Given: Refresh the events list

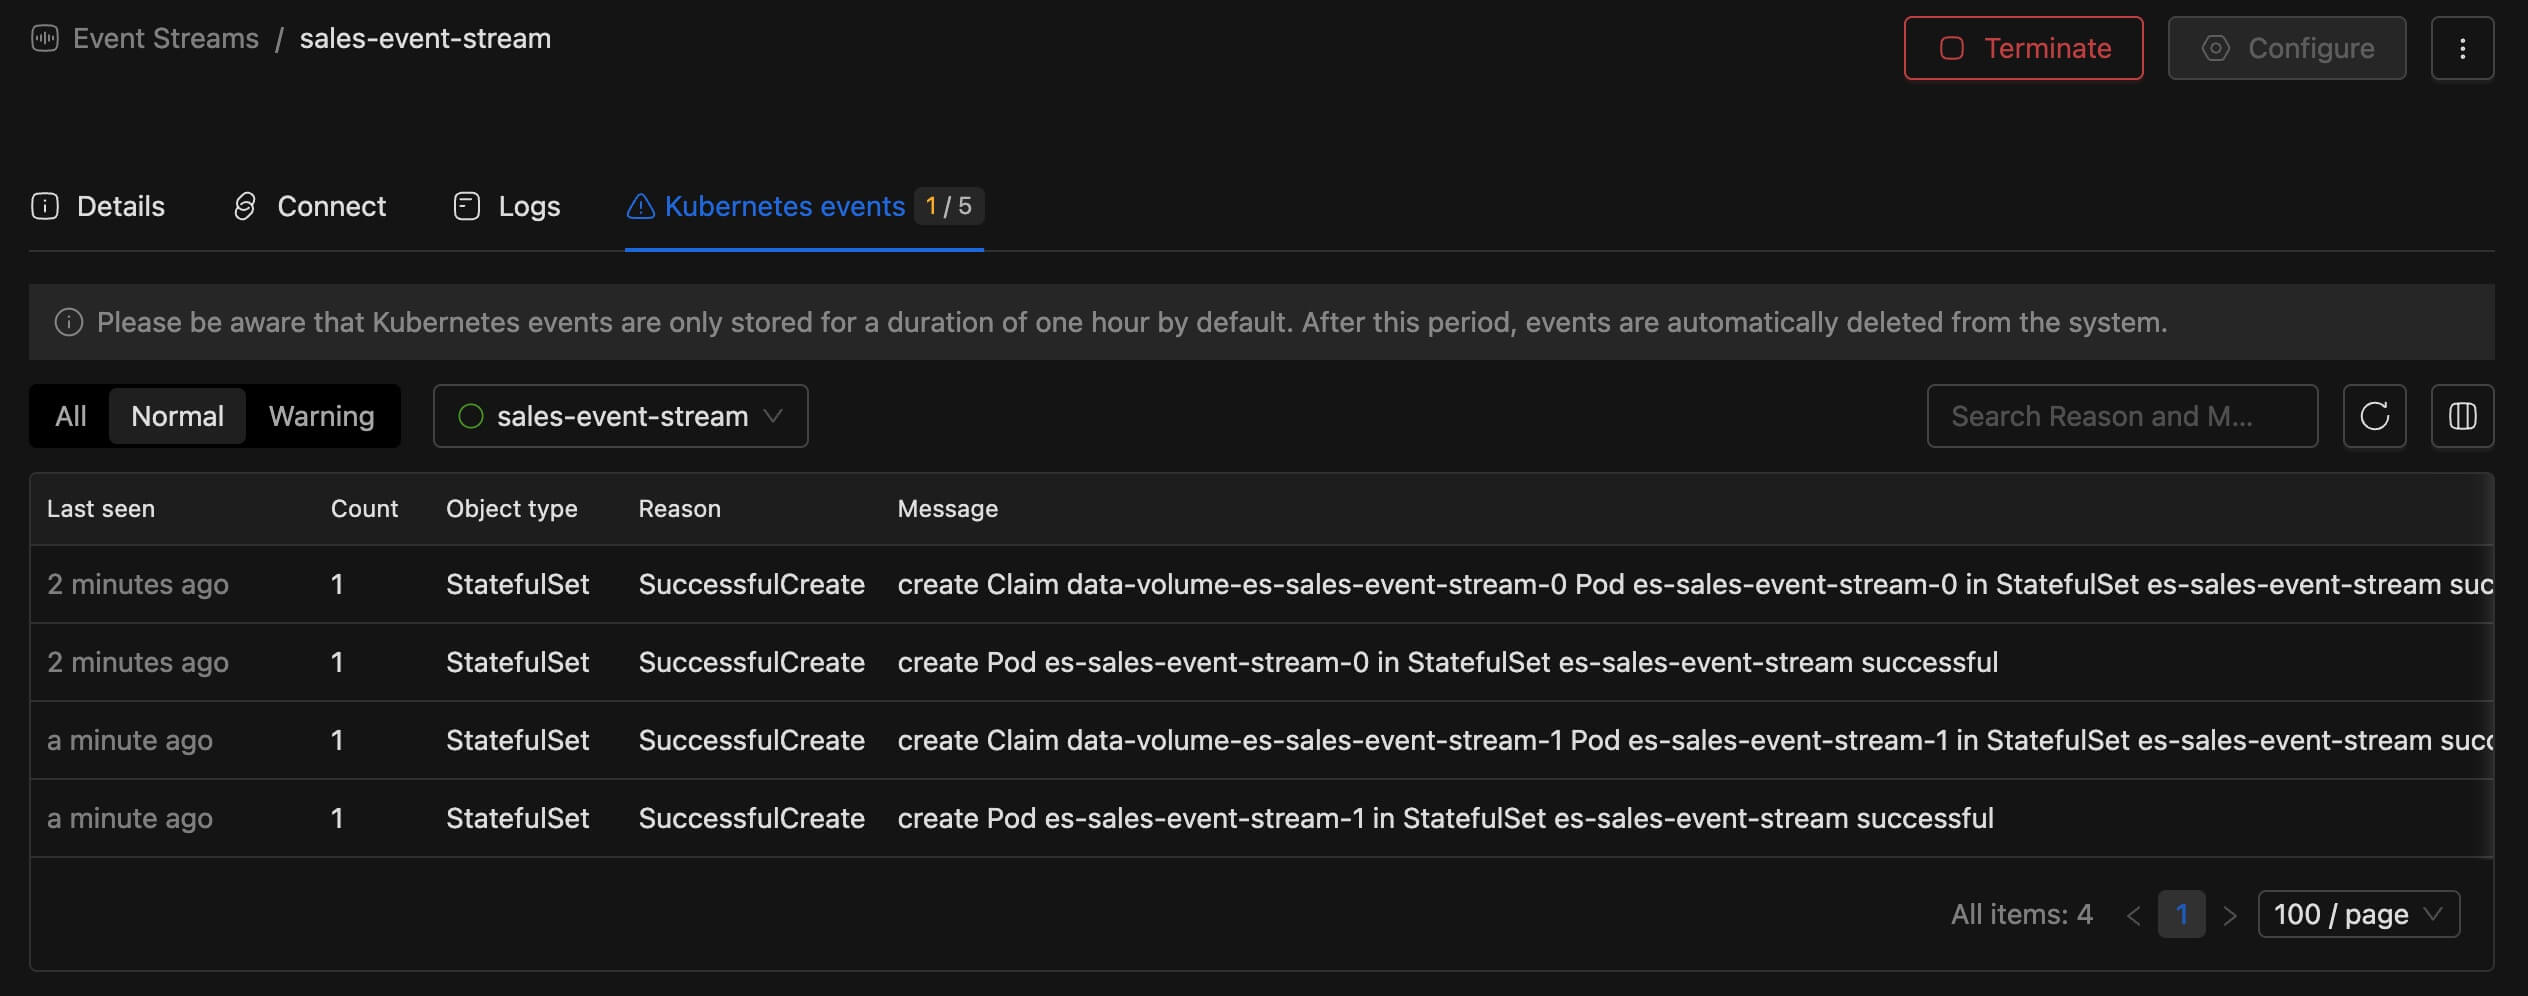Looking at the screenshot, I should (2376, 416).
